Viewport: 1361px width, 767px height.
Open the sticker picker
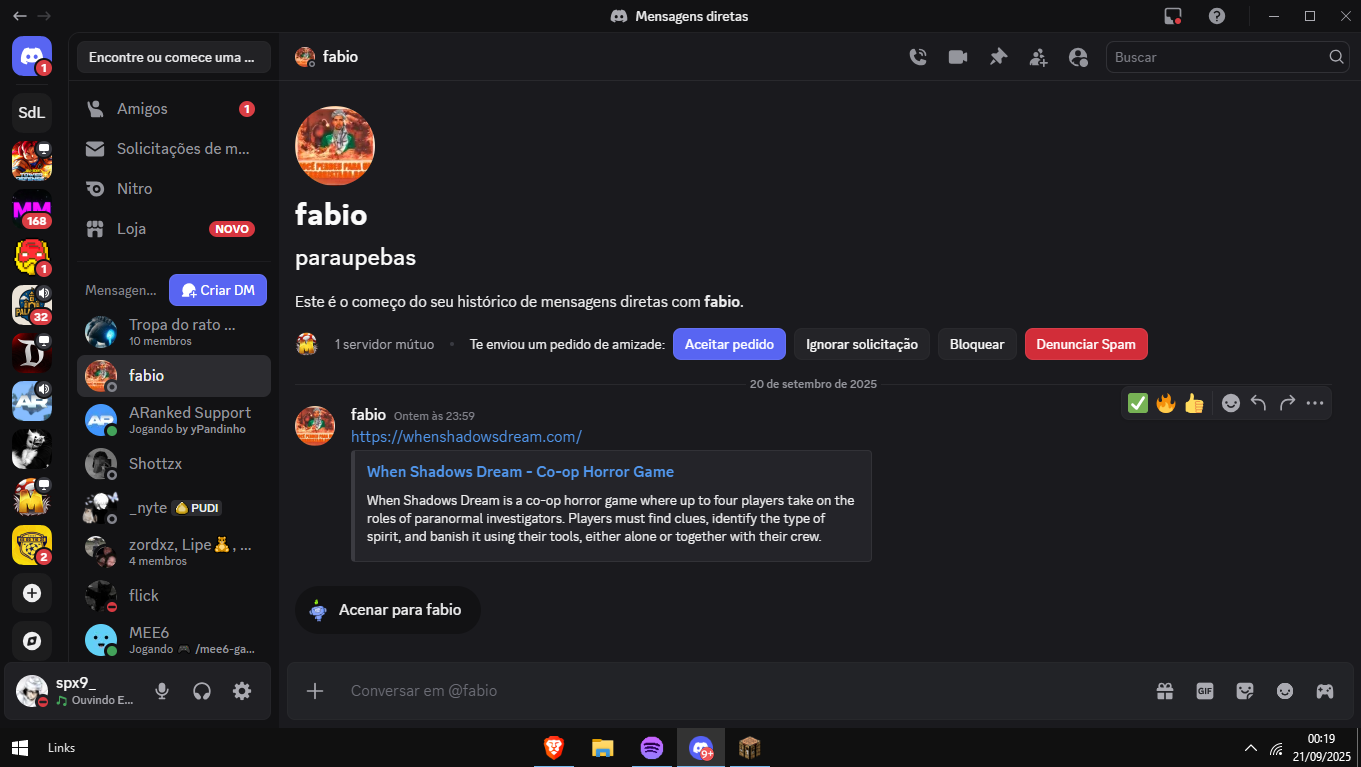(x=1245, y=691)
